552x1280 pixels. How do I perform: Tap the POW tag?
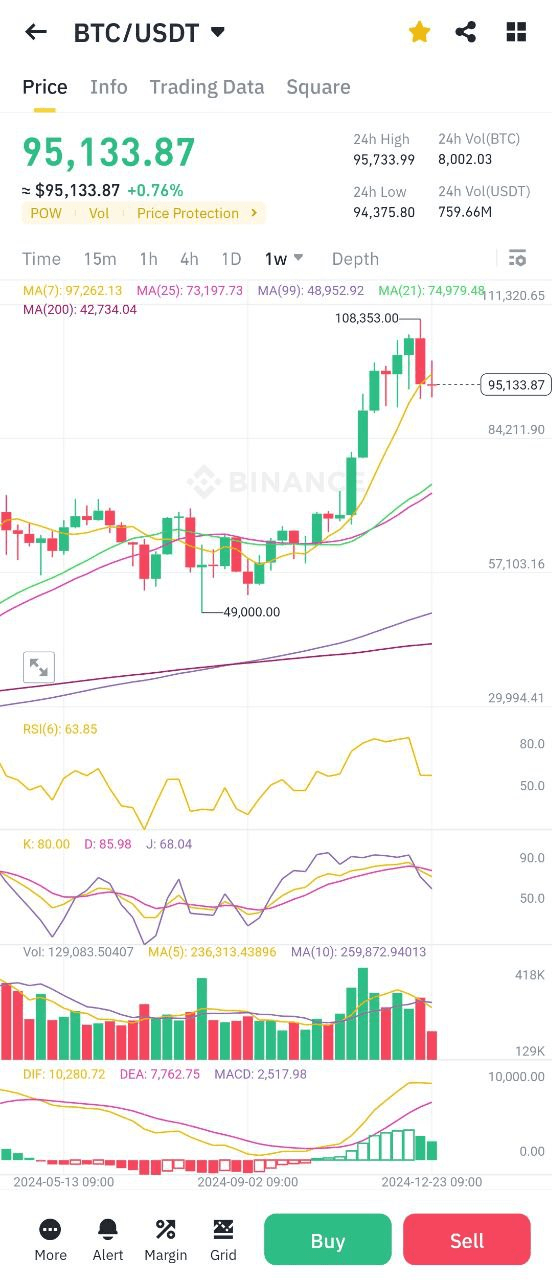pyautogui.click(x=46, y=213)
